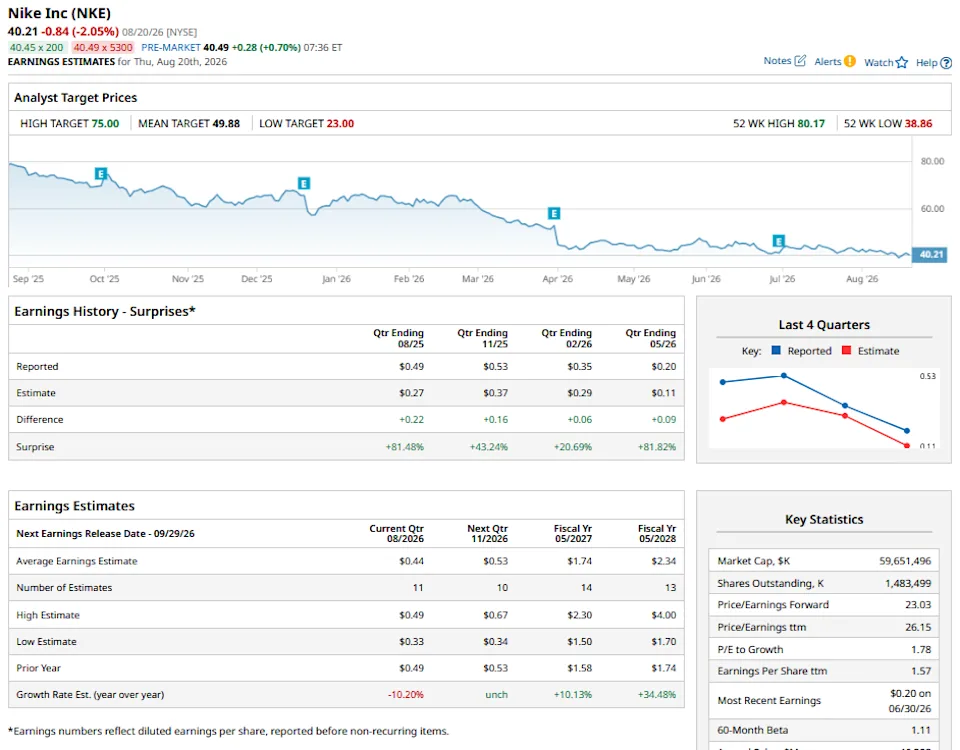This screenshot has width=960, height=750.
Task: Open the Help question mark icon
Action: coord(946,62)
